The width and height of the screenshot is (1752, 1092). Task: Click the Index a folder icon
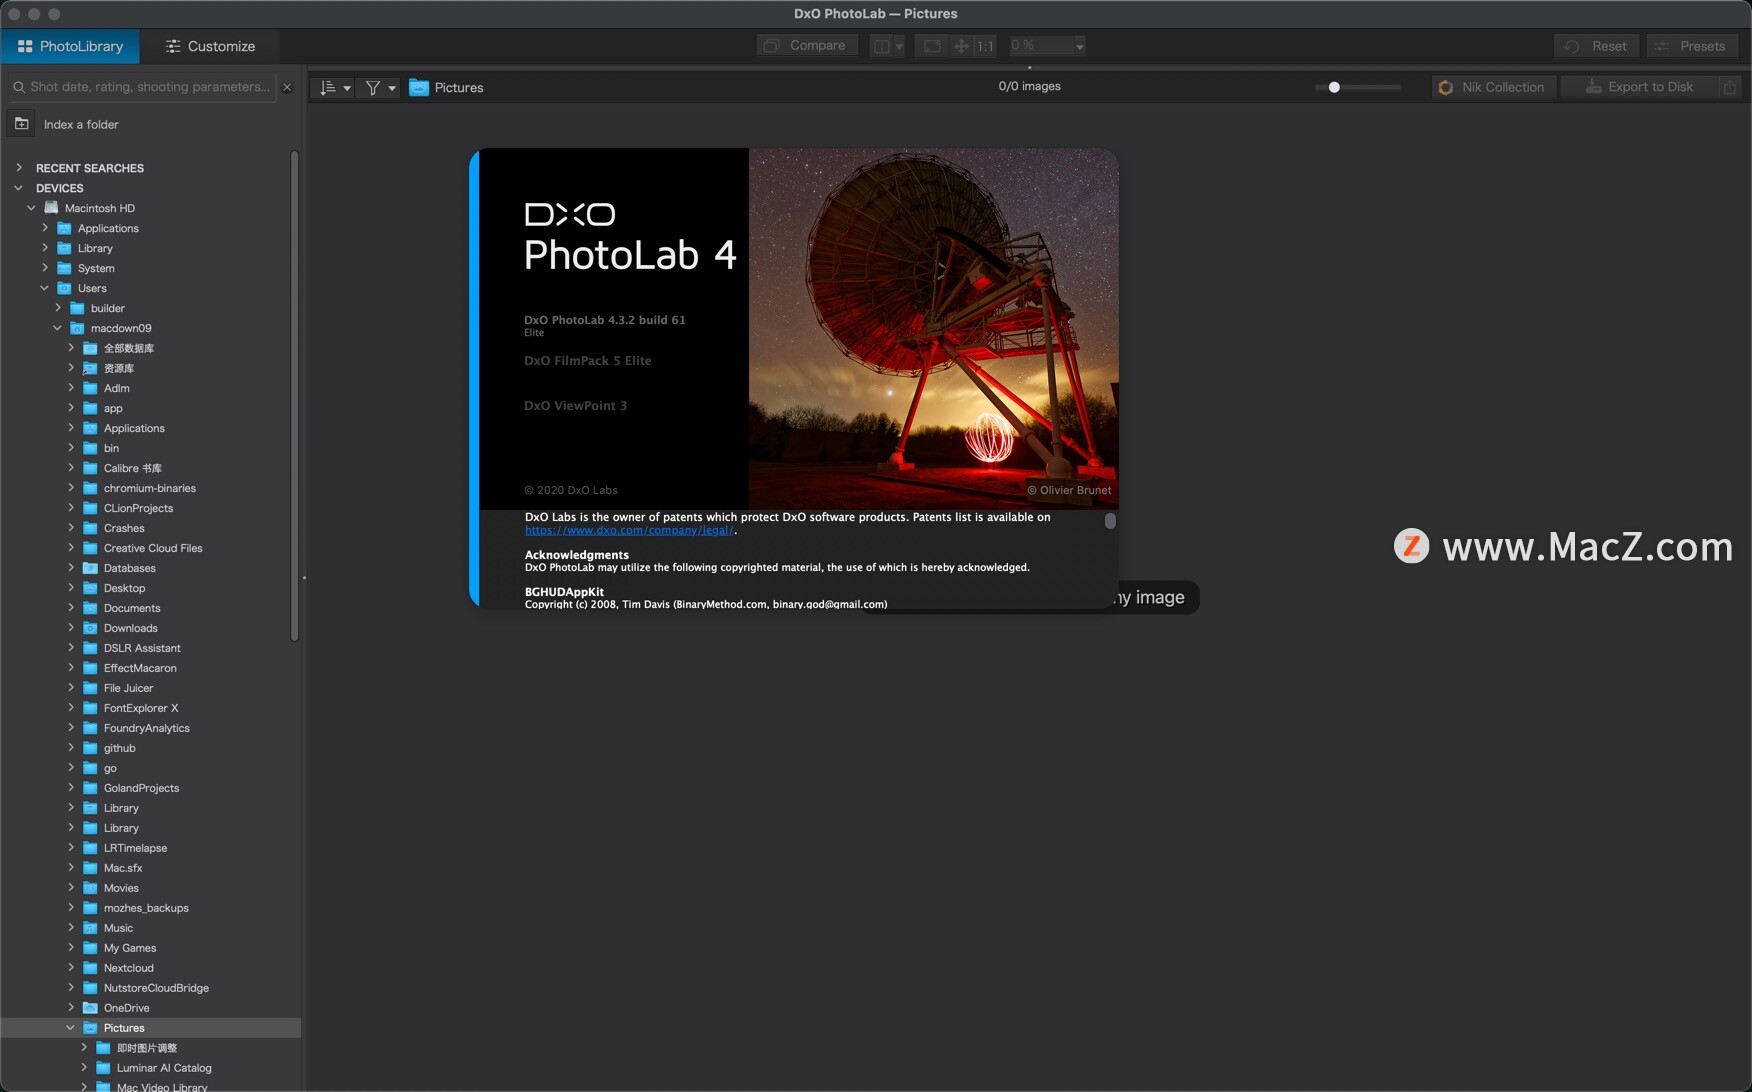(22, 124)
